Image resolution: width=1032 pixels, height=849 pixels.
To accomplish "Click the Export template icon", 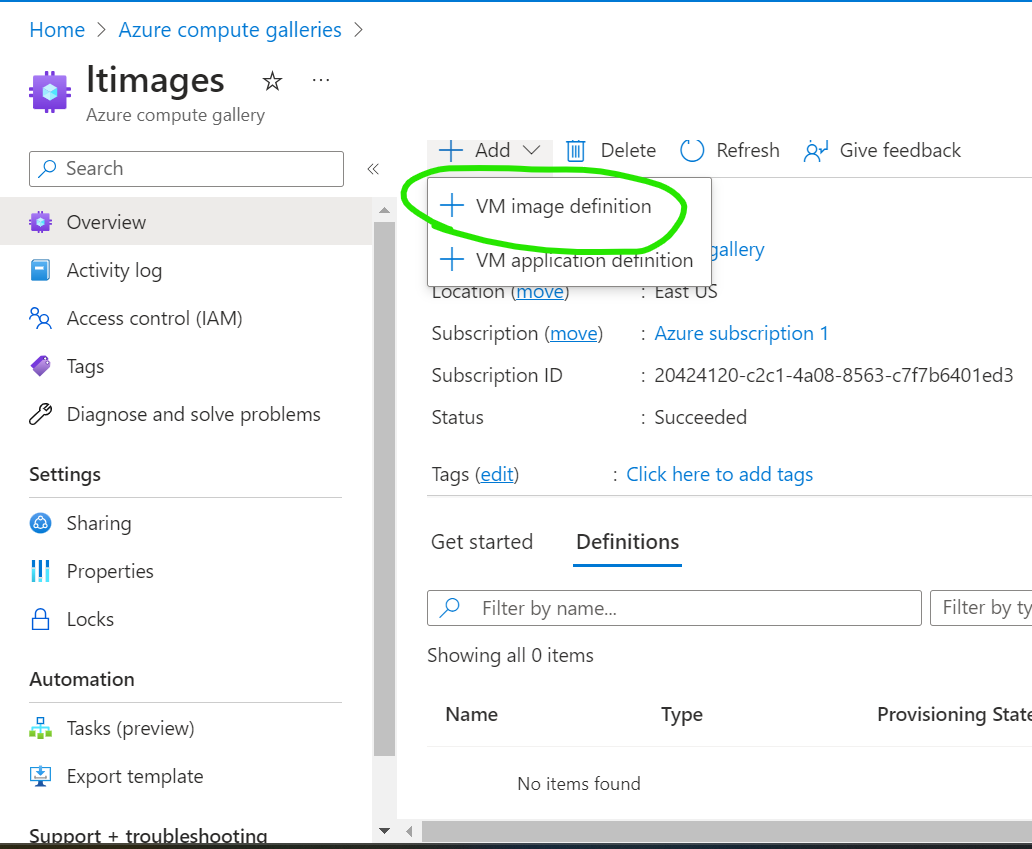I will [41, 777].
